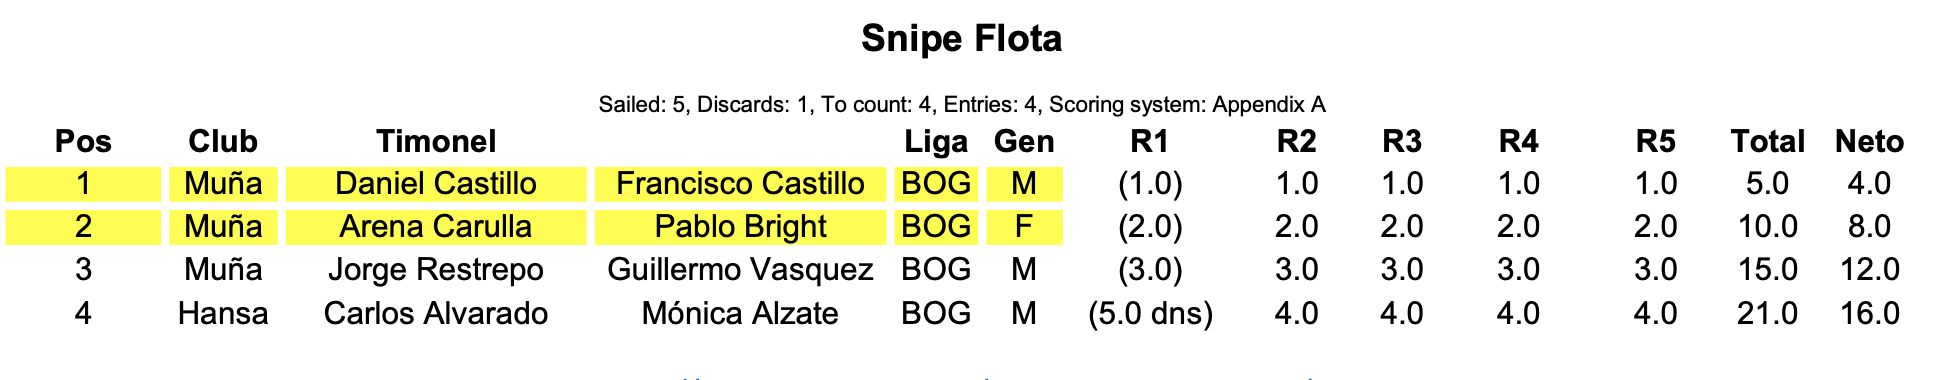Image resolution: width=1934 pixels, height=380 pixels.
Task: Select the Hansa club cell
Action: tap(223, 313)
